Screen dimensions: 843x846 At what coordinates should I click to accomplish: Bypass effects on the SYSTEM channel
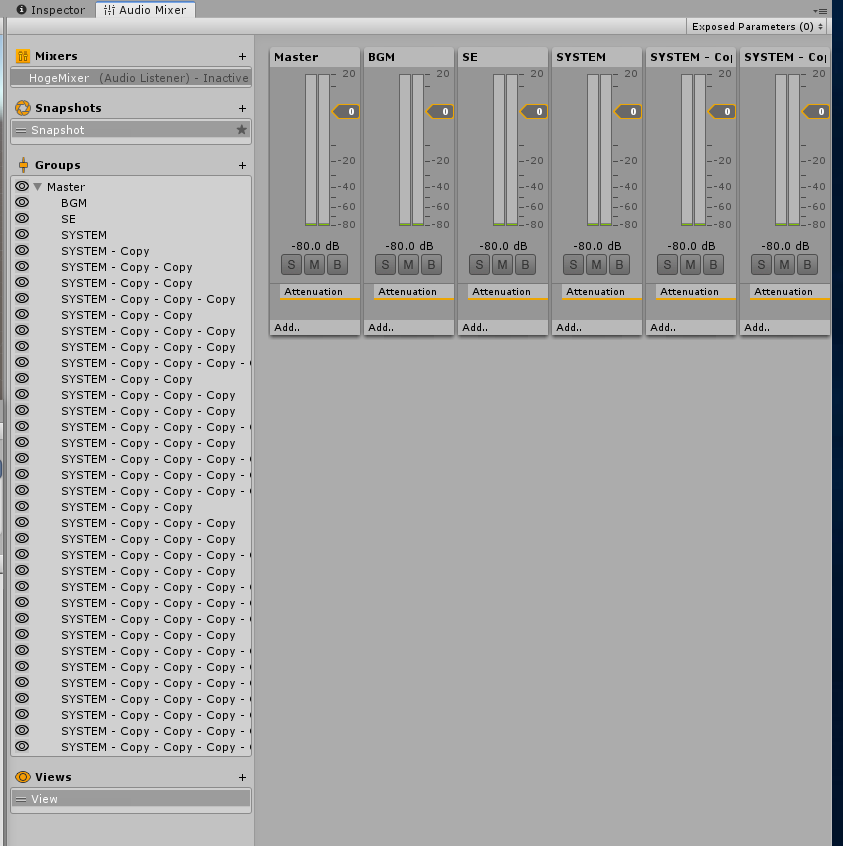pos(619,265)
